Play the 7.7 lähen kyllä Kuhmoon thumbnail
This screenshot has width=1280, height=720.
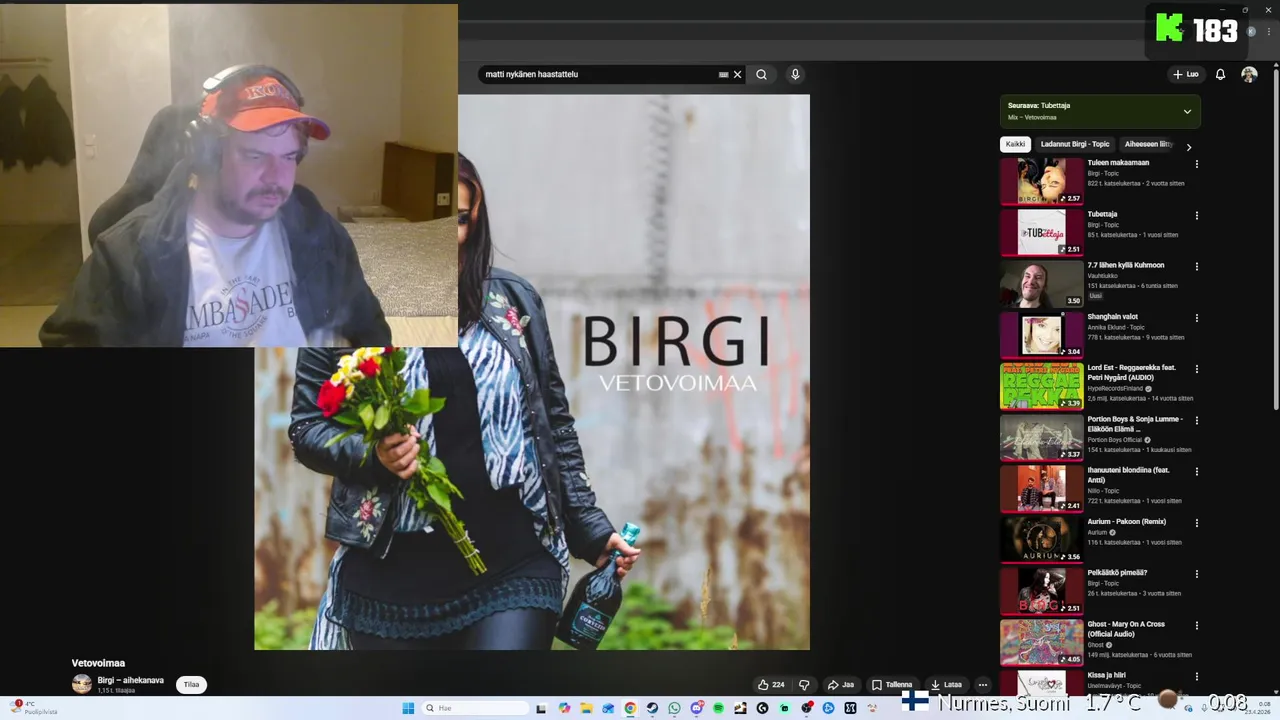(x=1042, y=284)
